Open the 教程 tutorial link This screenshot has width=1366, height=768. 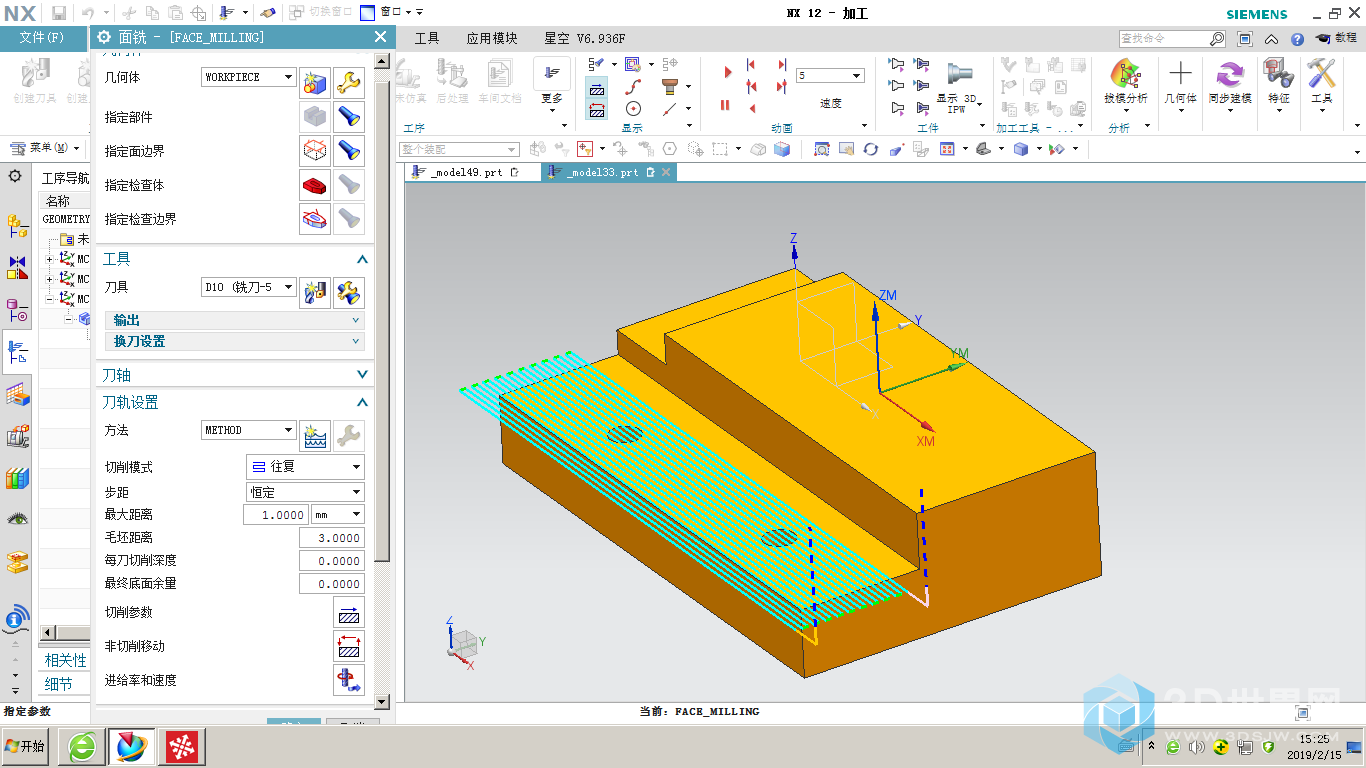tap(1337, 38)
